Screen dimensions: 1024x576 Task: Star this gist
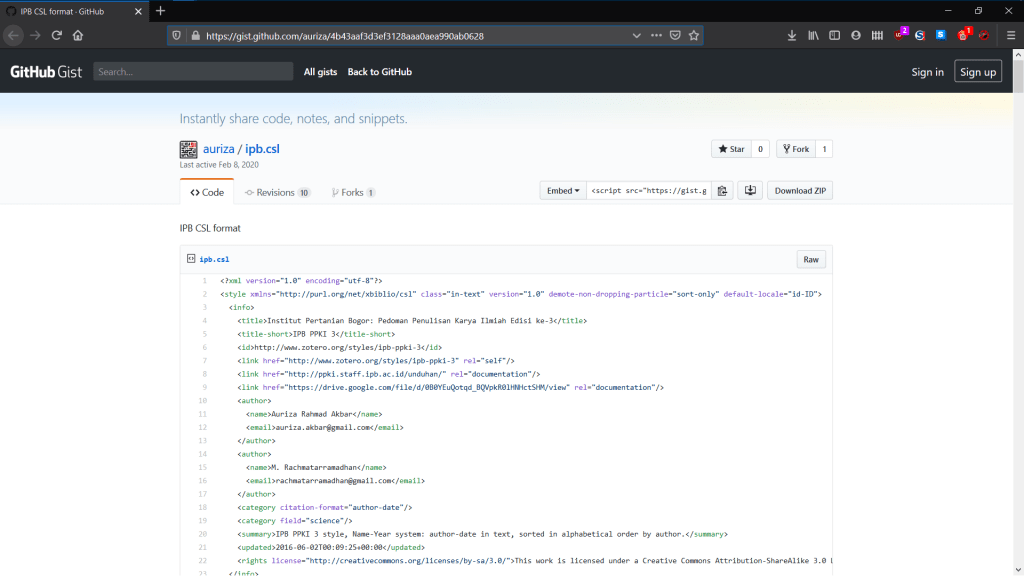click(729, 149)
